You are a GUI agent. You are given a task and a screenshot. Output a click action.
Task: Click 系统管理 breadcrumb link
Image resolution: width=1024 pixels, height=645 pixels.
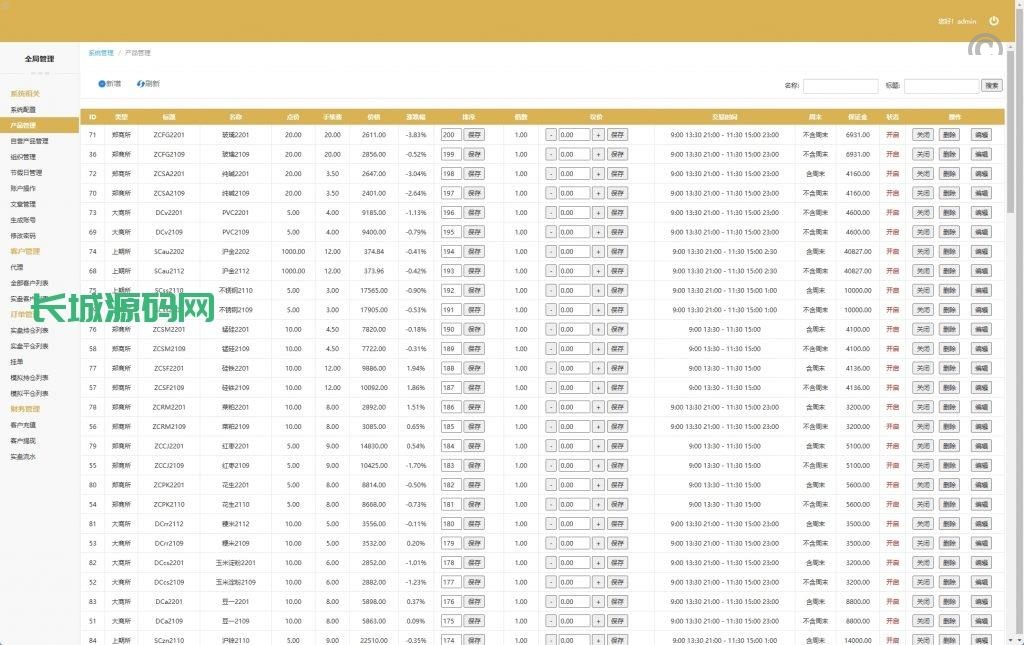tap(100, 52)
